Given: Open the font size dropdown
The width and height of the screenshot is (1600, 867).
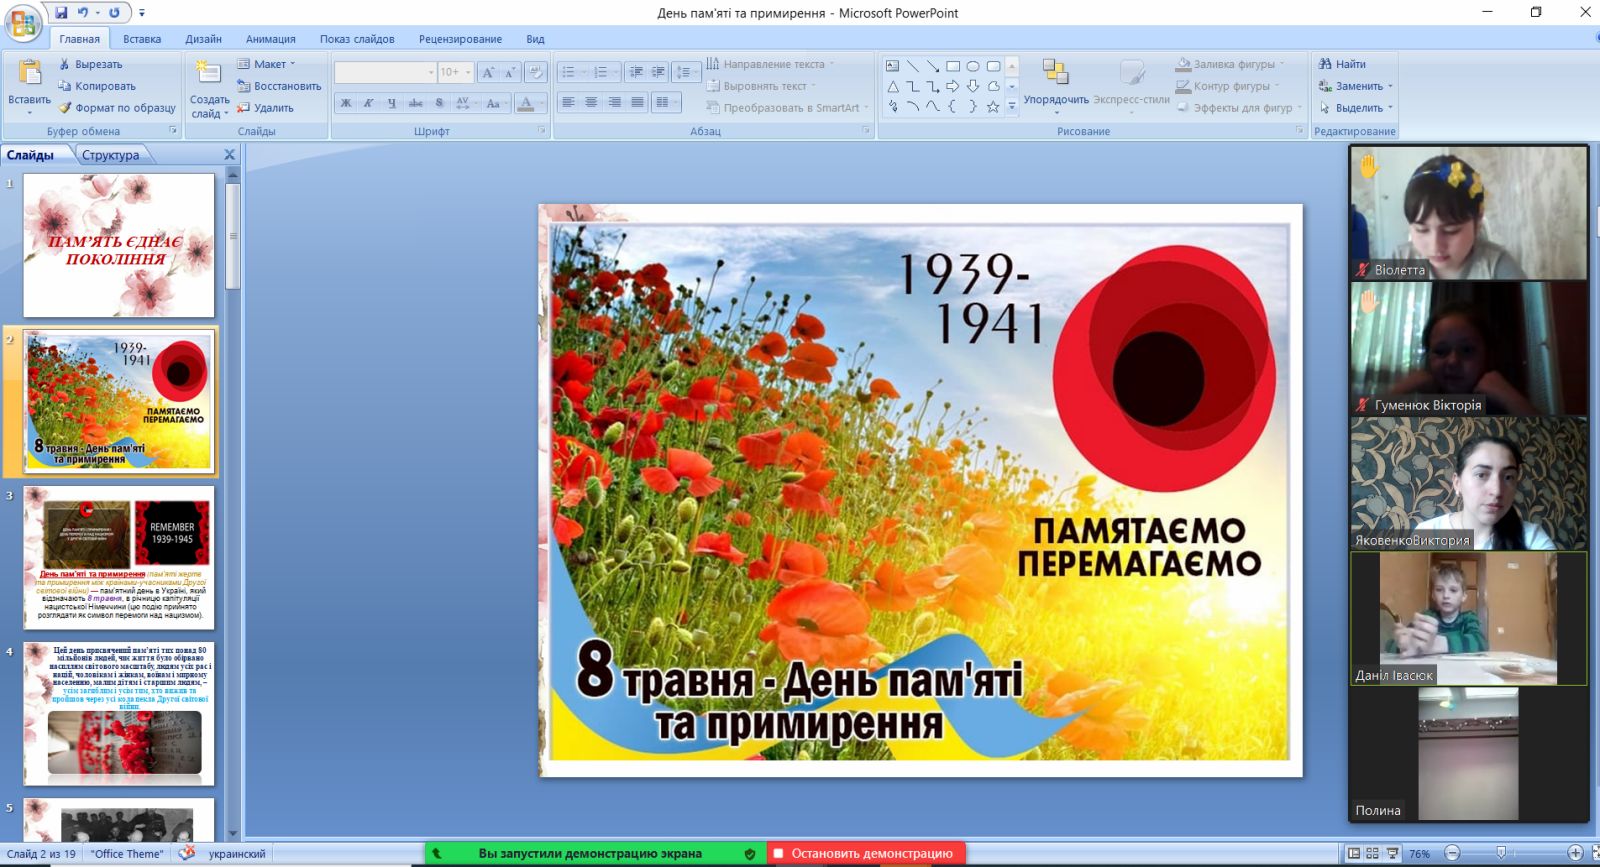Looking at the screenshot, I should [468, 72].
